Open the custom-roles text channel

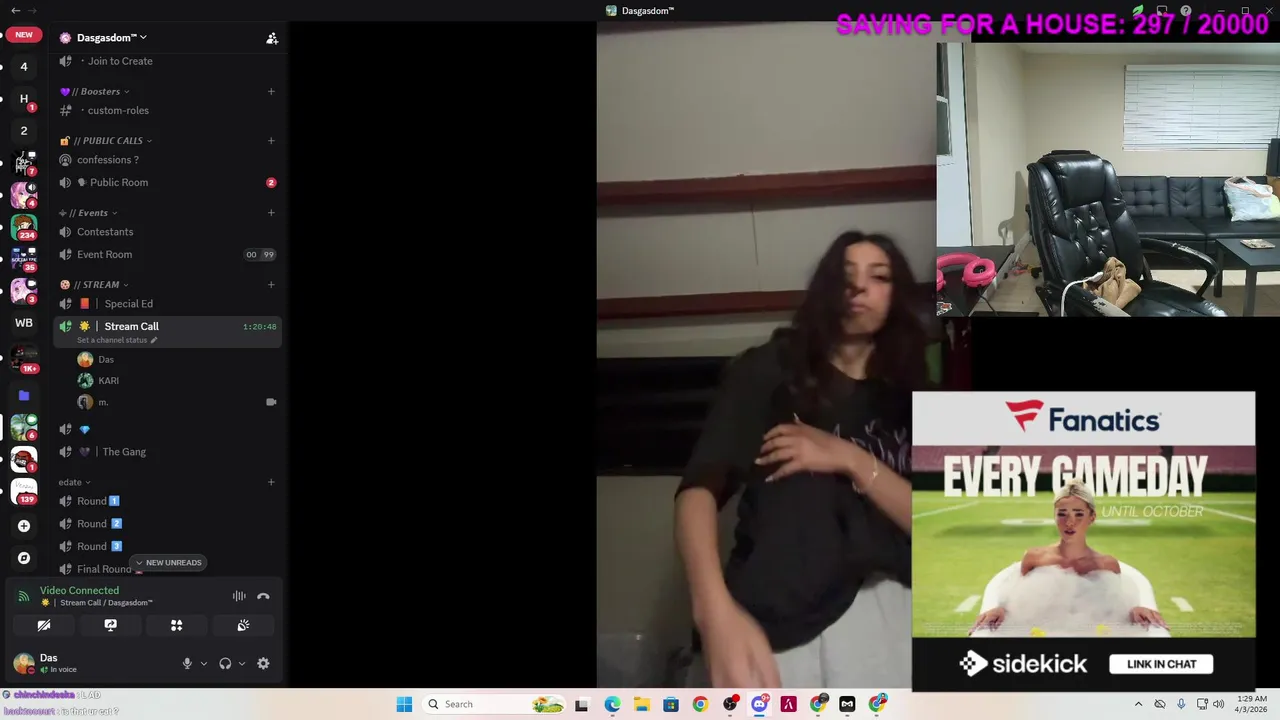pyautogui.click(x=118, y=110)
